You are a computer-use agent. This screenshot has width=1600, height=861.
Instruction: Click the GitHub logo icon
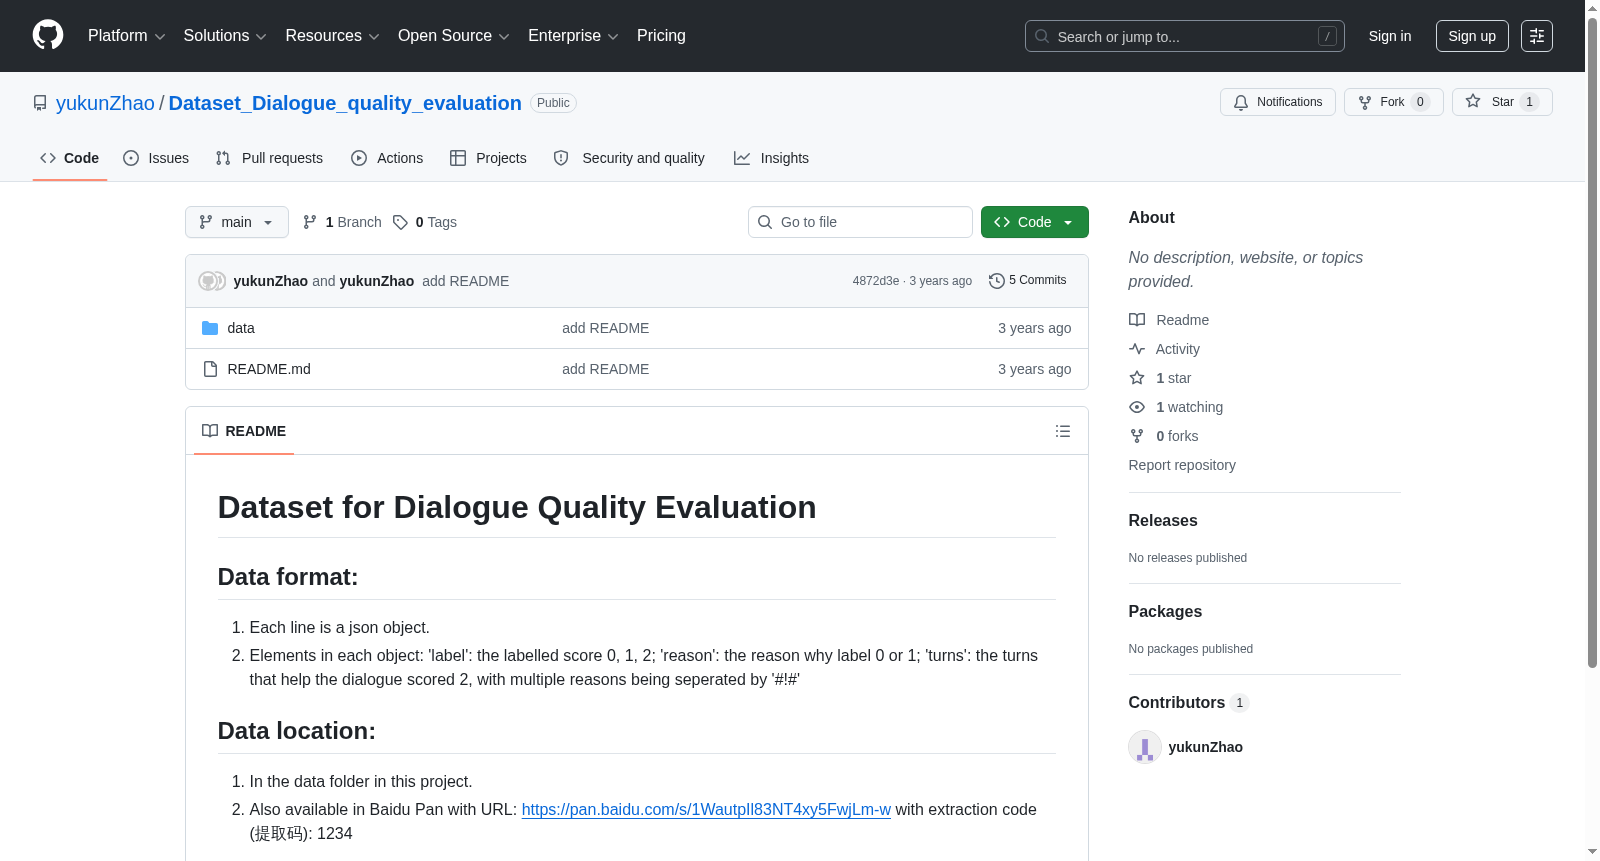48,35
